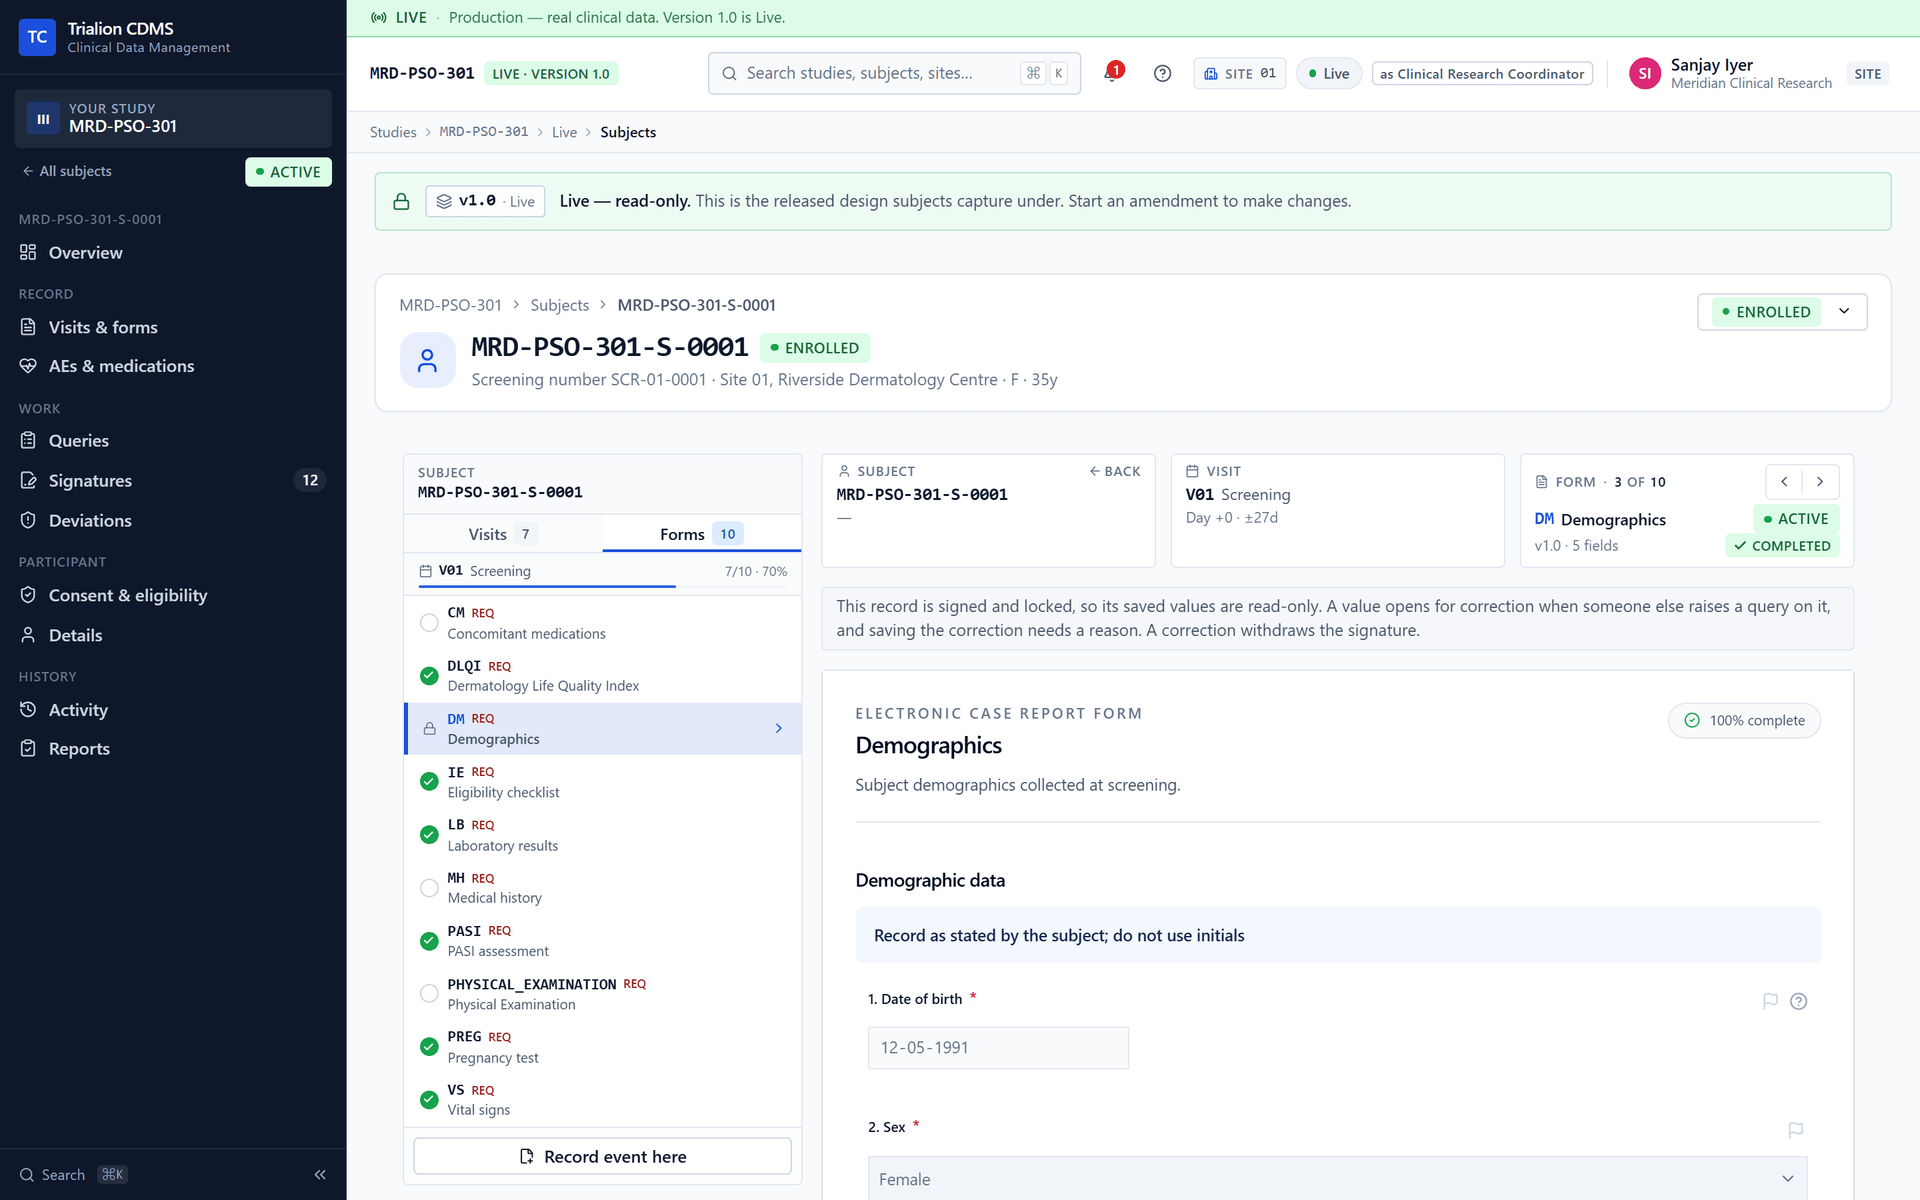1920x1200 pixels.
Task: Open help for the Date of birth field
Action: [x=1798, y=1001]
